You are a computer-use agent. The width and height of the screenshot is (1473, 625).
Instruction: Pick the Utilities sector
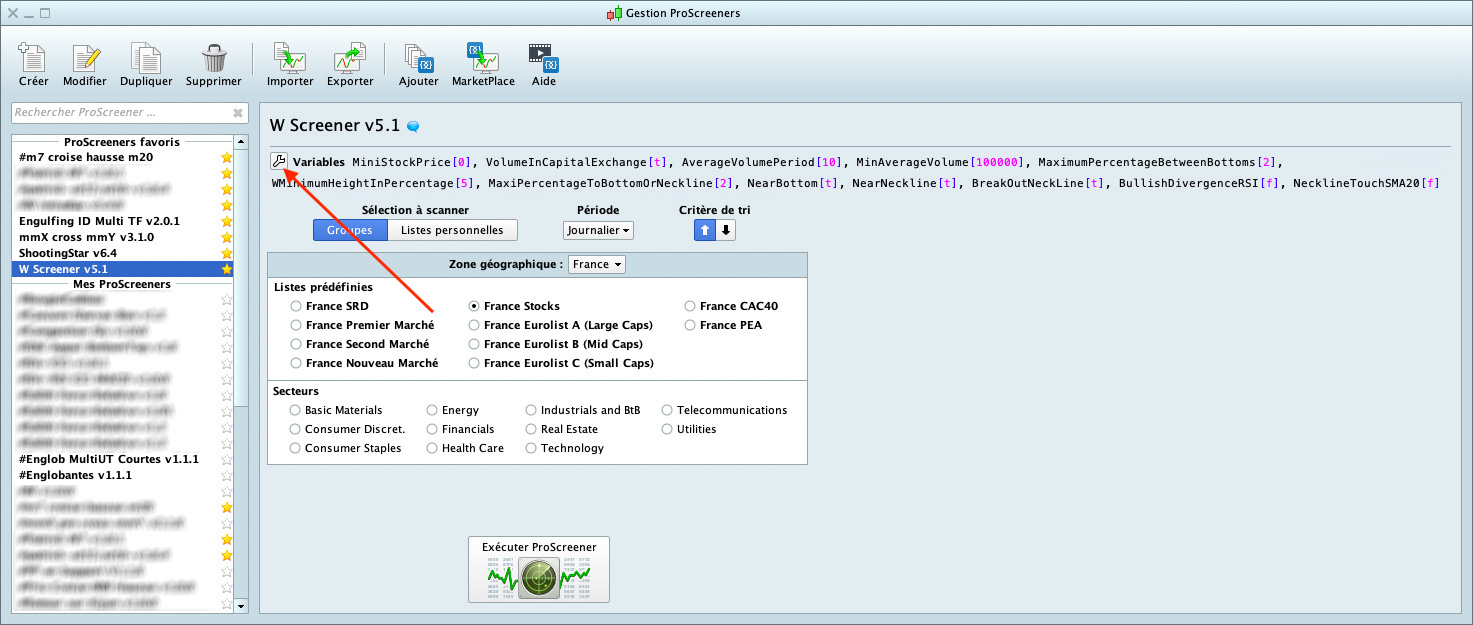667,429
